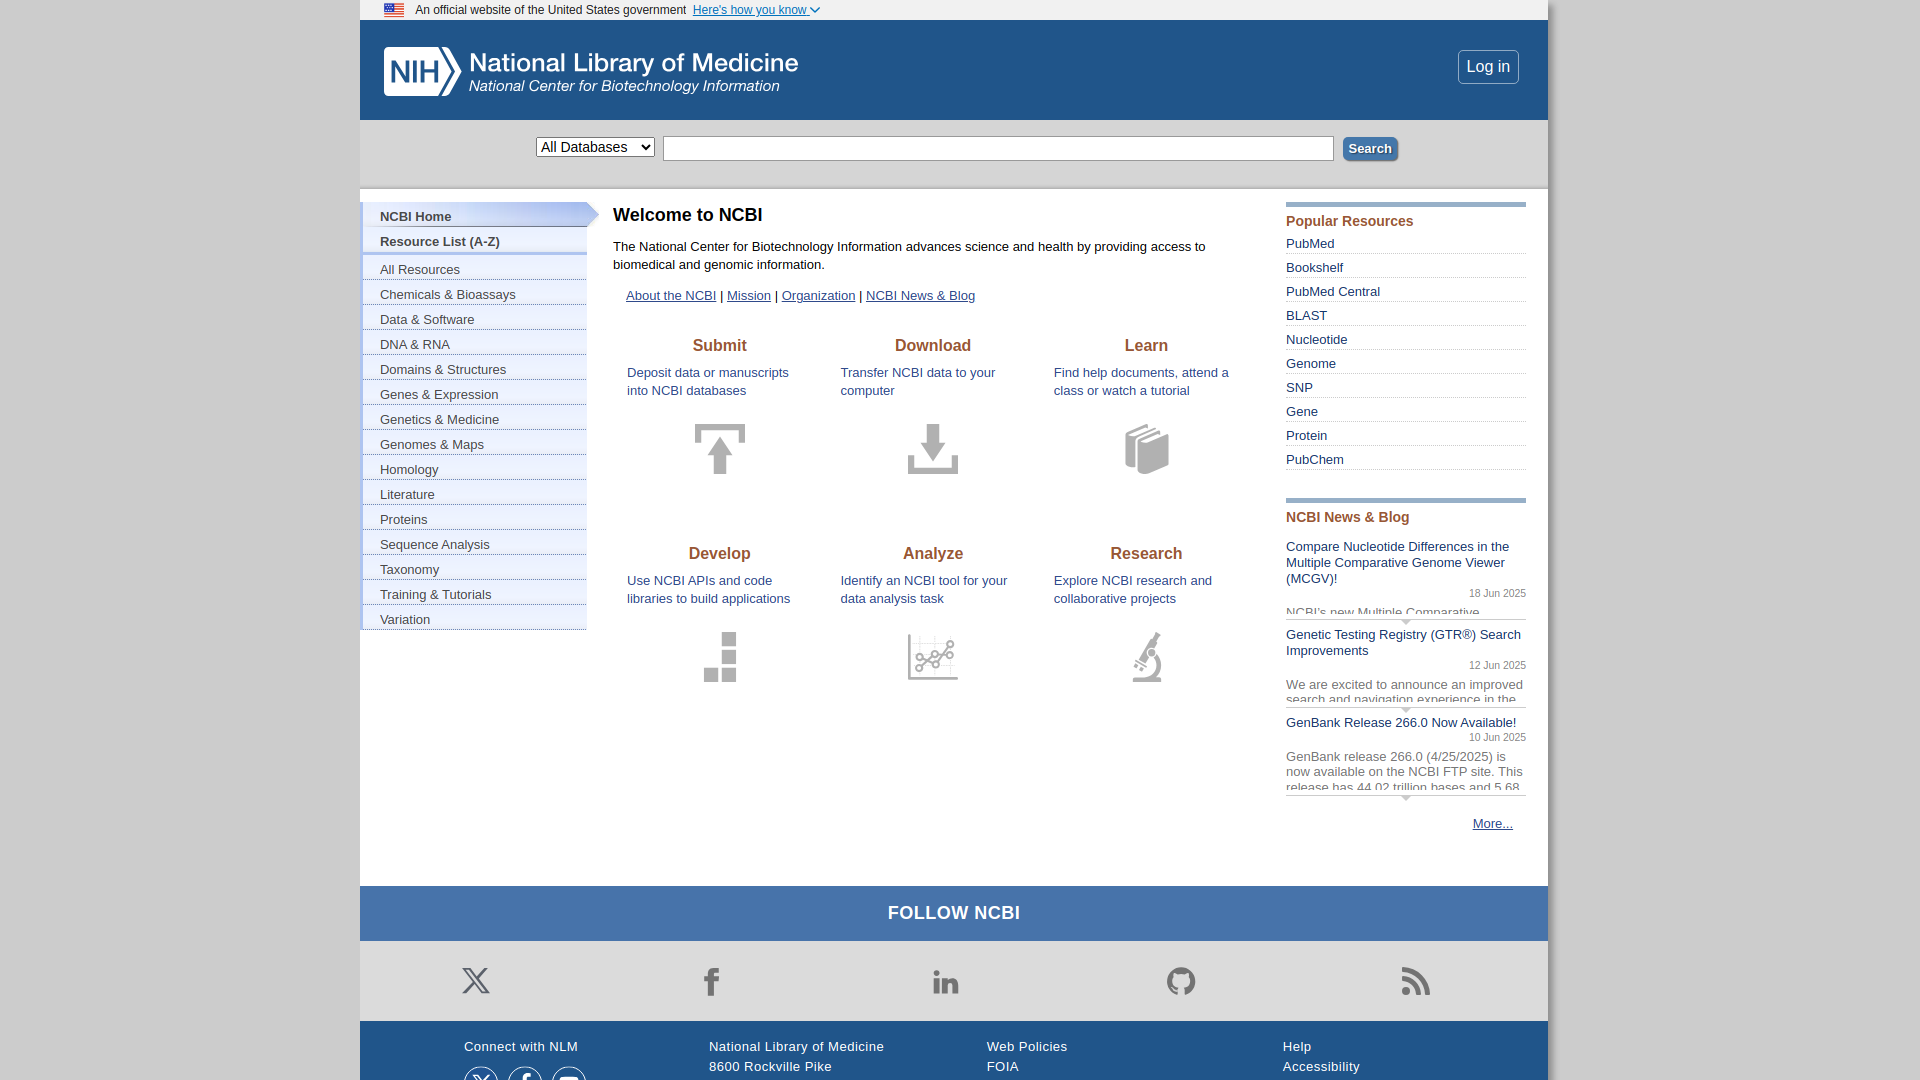Open DNA & RNA category

[x=475, y=344]
